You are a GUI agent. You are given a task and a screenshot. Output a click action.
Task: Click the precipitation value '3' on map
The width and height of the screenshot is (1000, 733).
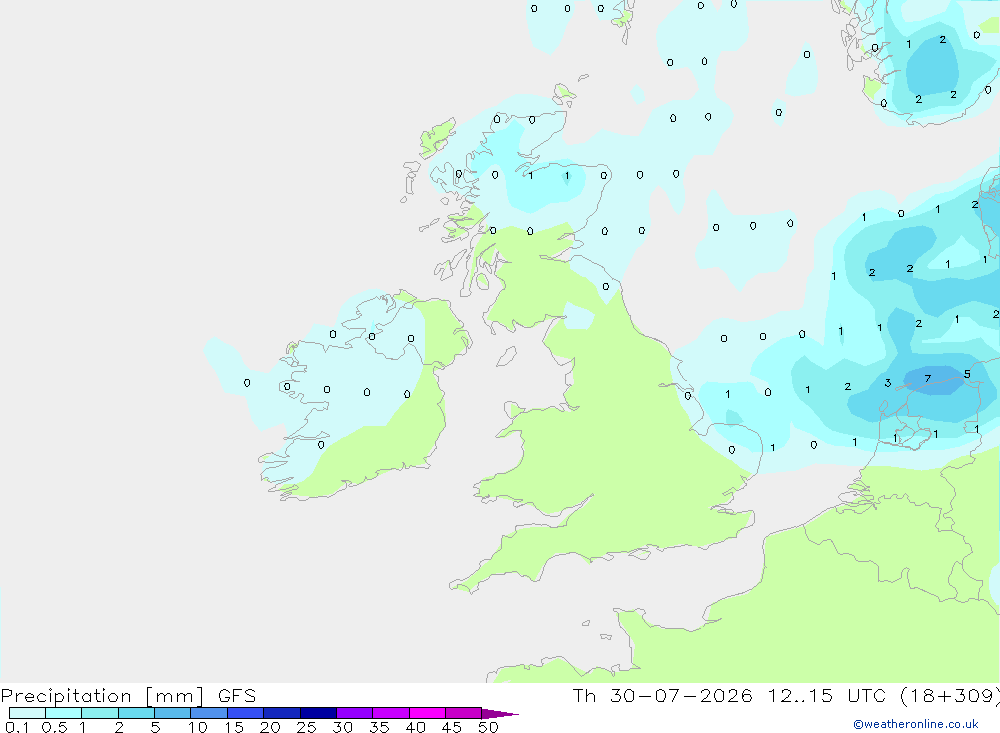pos(887,383)
